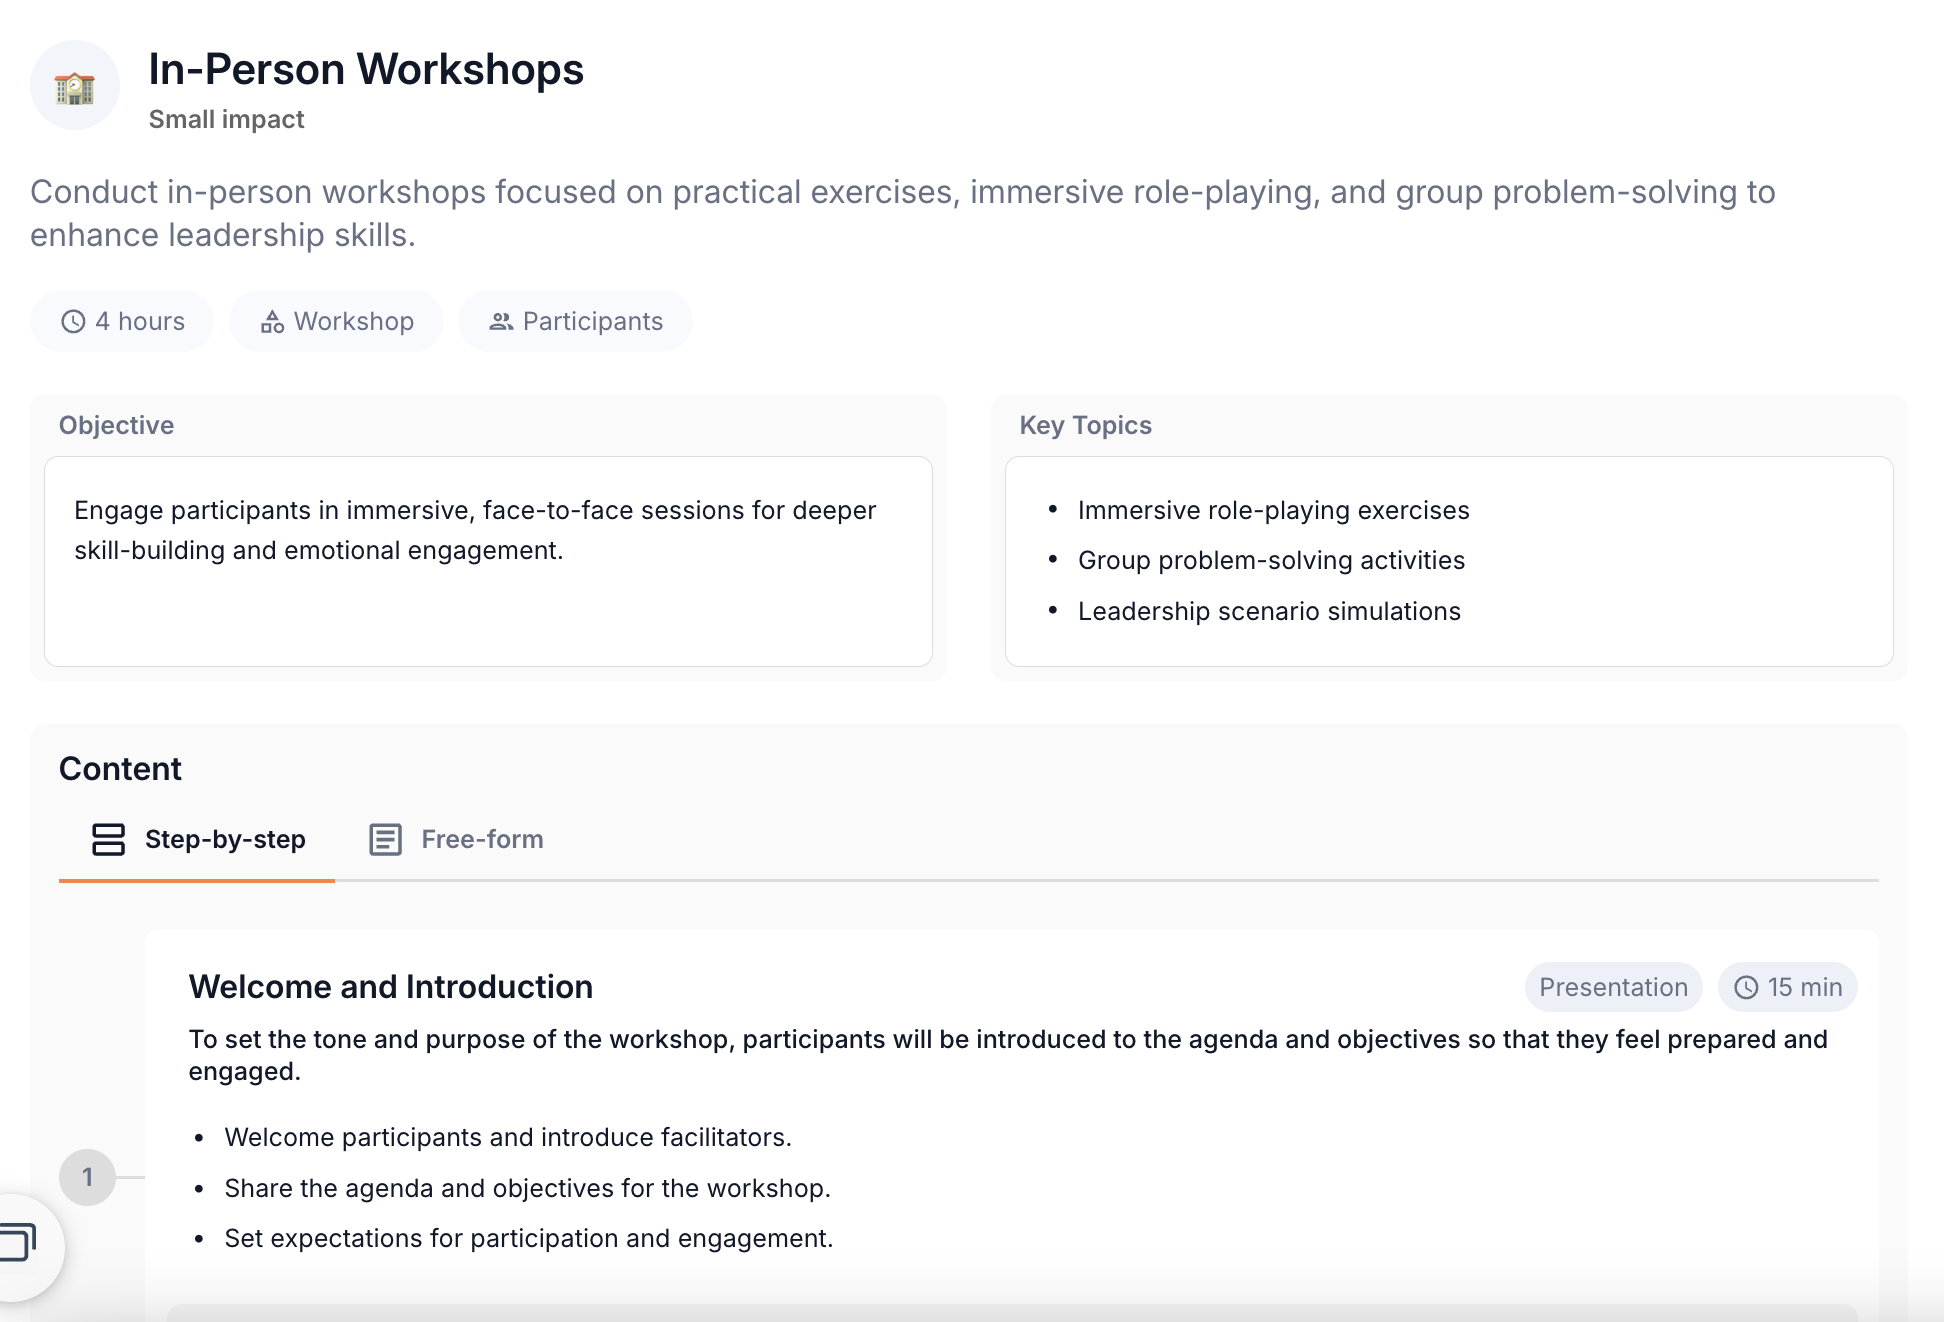Click the shapes icon on Workshop chip
This screenshot has height=1322, width=1944.
tap(272, 322)
